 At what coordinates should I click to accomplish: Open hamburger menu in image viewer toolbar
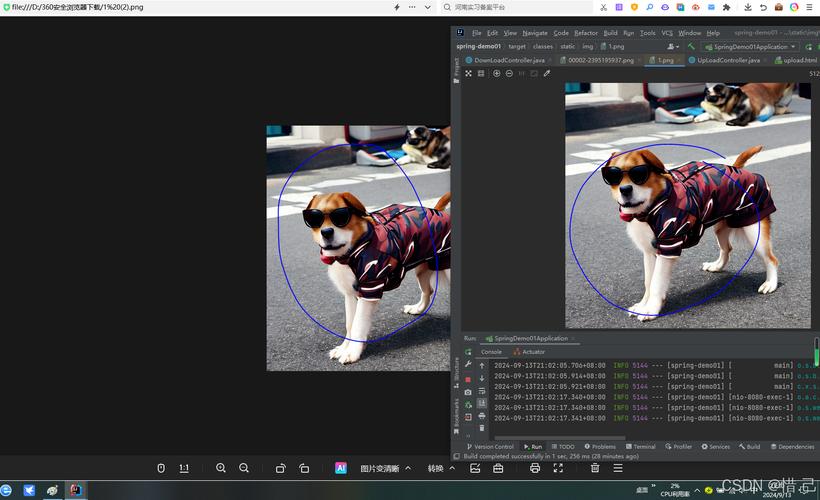[x=618, y=468]
